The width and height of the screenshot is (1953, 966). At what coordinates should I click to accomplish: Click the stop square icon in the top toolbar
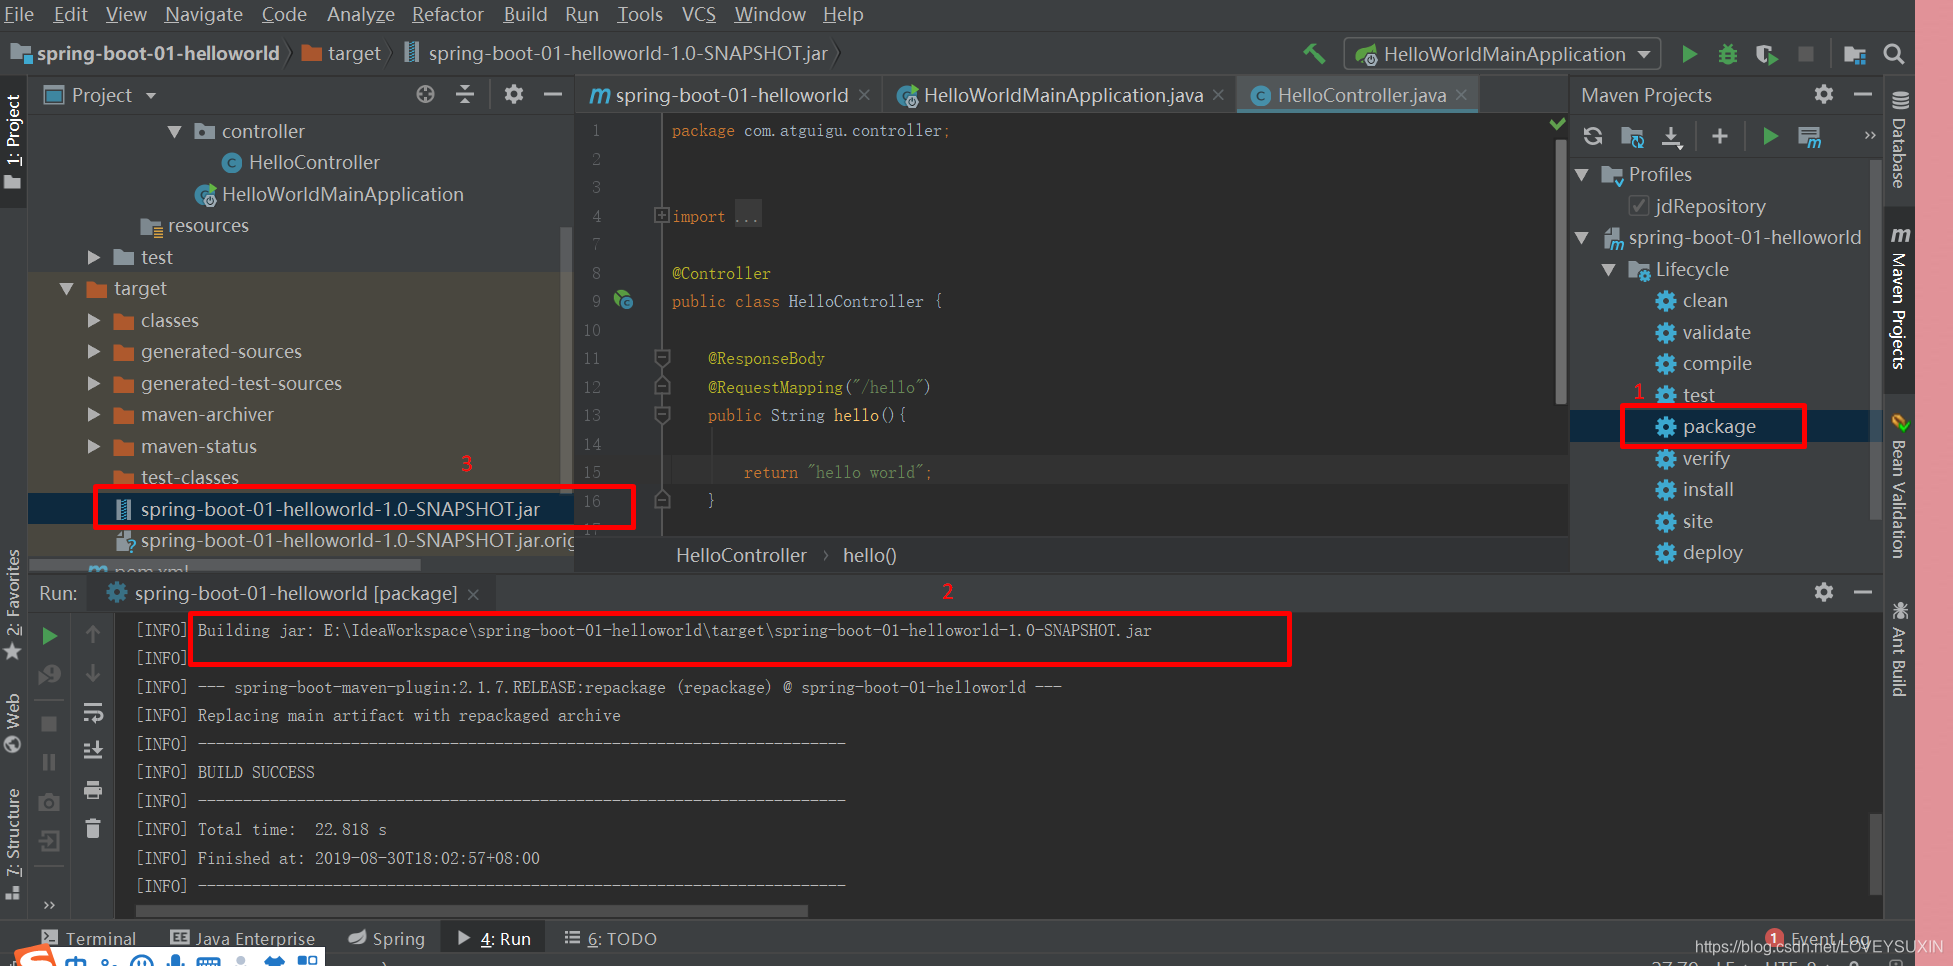pyautogui.click(x=1806, y=54)
